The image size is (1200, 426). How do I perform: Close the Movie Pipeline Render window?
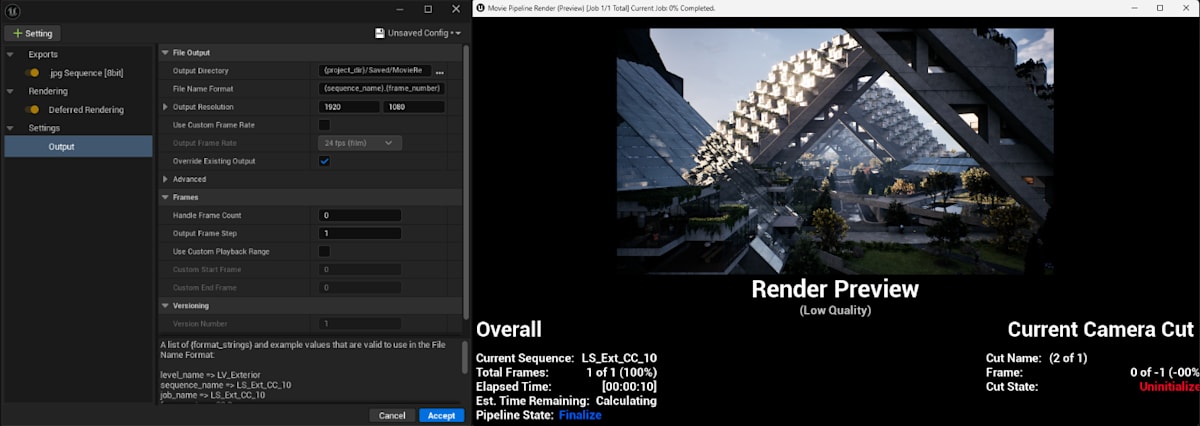pos(1187,8)
